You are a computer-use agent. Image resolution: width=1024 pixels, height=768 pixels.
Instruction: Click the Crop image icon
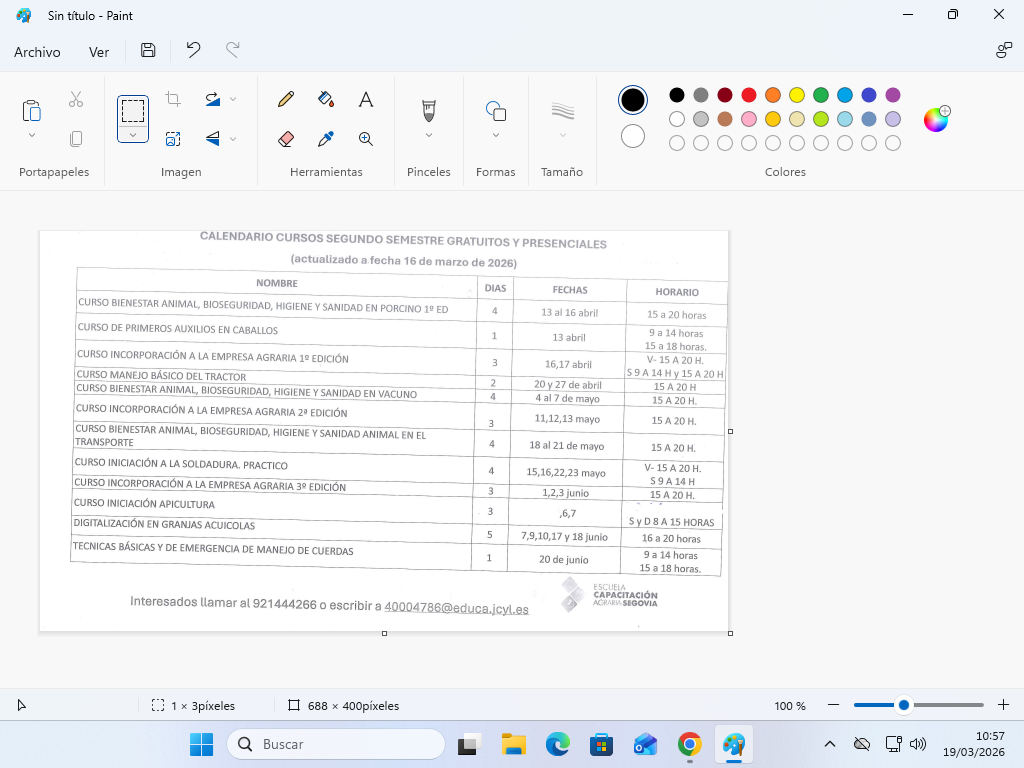(173, 99)
